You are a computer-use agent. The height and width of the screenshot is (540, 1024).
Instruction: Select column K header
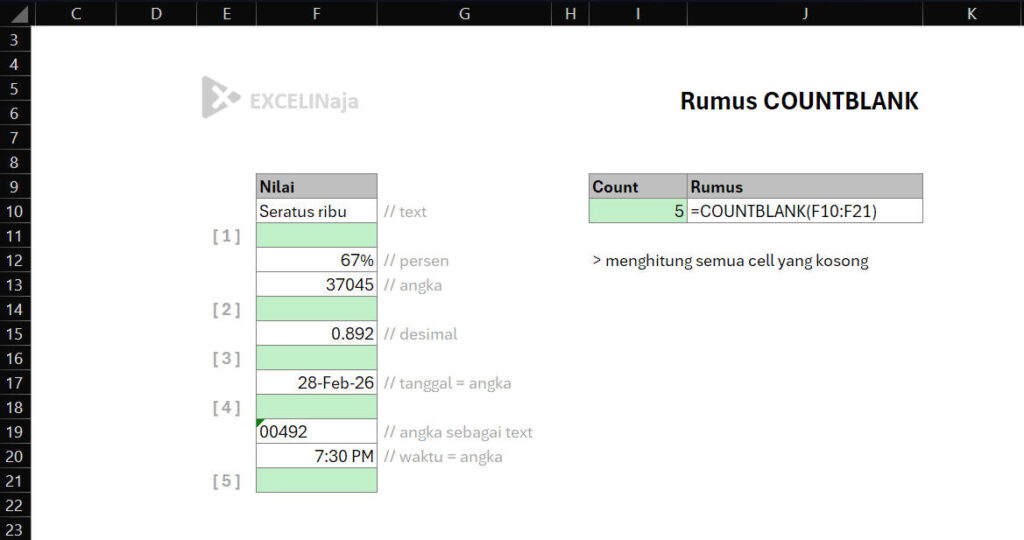[972, 13]
